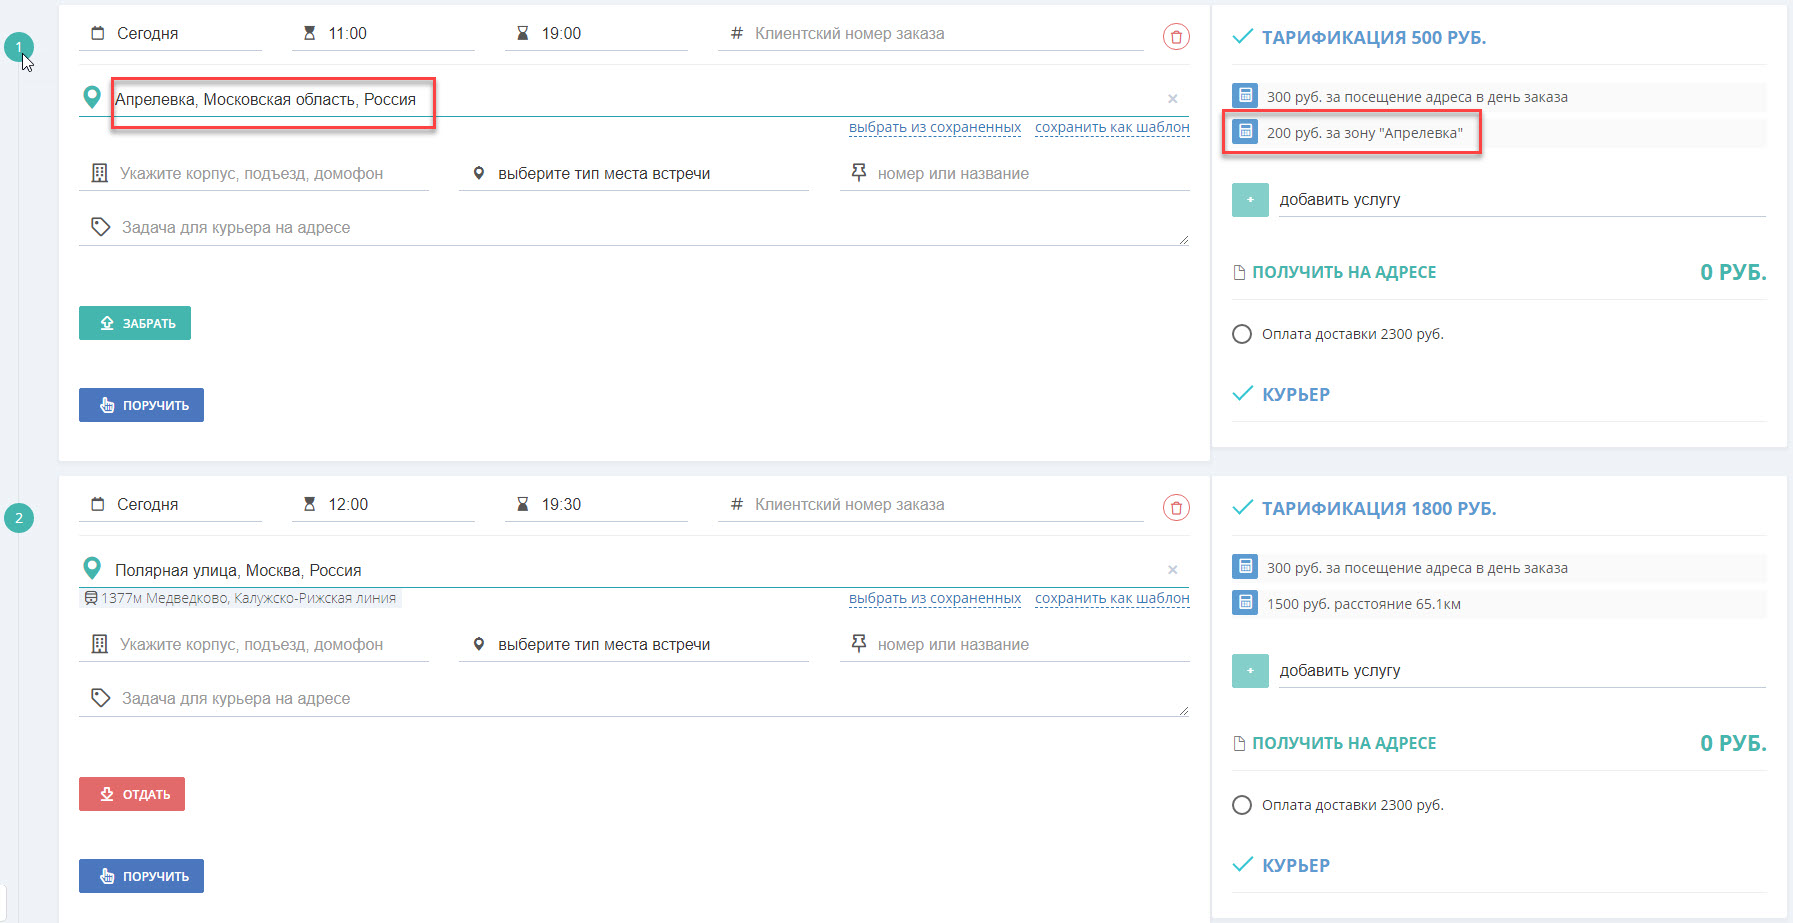Focus корпус, подъезд, домофон field in address 1
The height and width of the screenshot is (923, 1793).
point(254,174)
